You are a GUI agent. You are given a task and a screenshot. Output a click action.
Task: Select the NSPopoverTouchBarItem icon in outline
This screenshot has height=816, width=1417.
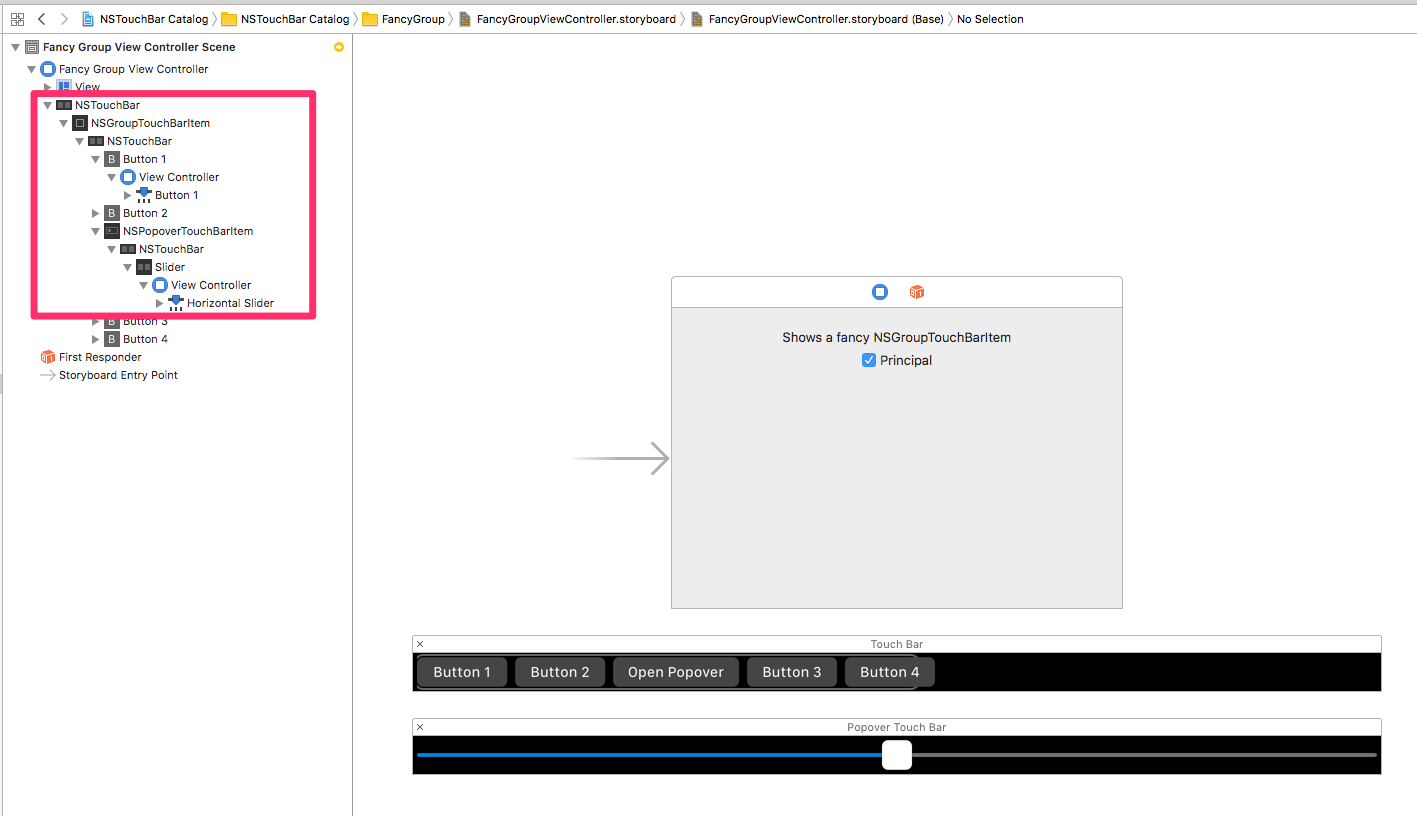[112, 231]
